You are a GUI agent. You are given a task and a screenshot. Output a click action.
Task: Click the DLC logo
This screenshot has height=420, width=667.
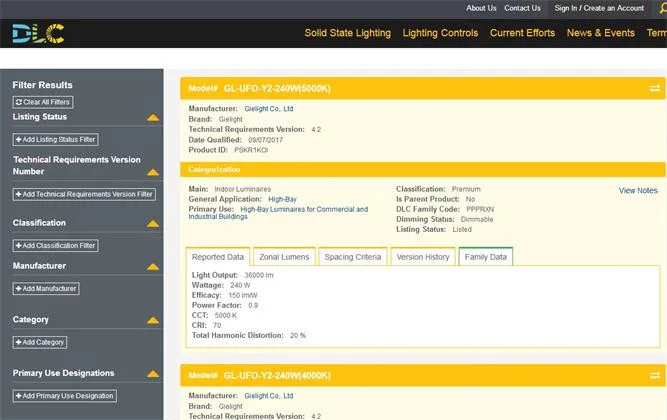pos(38,33)
